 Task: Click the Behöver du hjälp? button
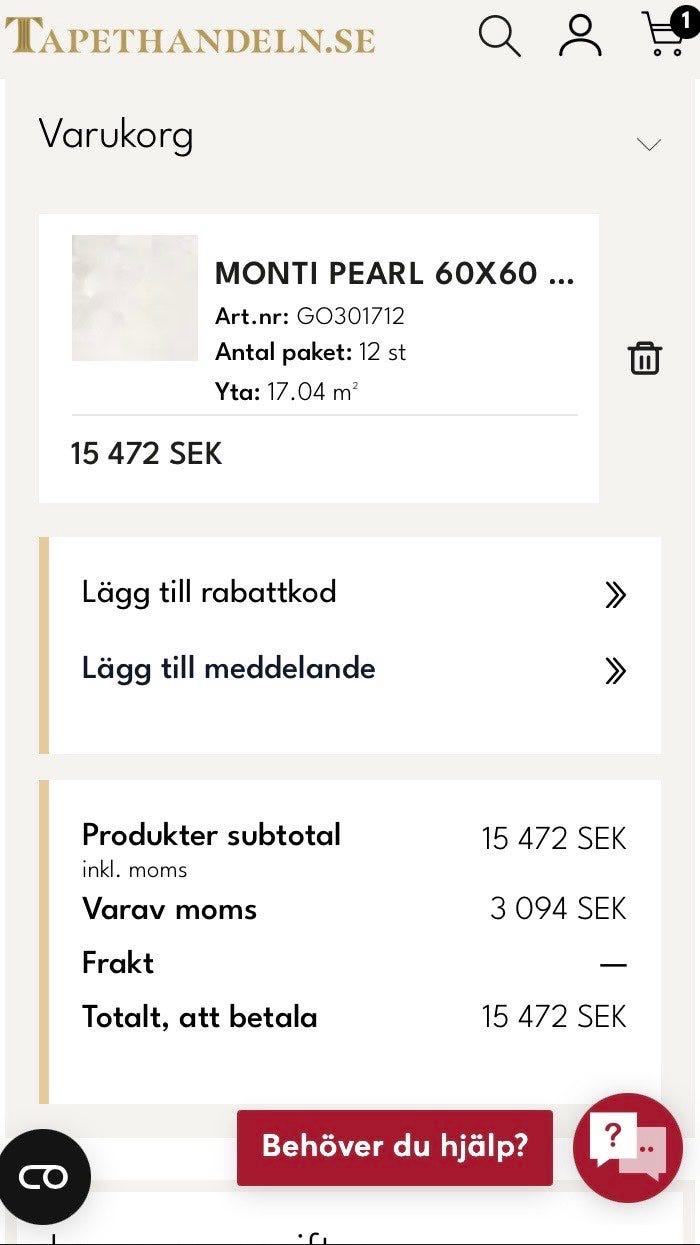point(395,1147)
